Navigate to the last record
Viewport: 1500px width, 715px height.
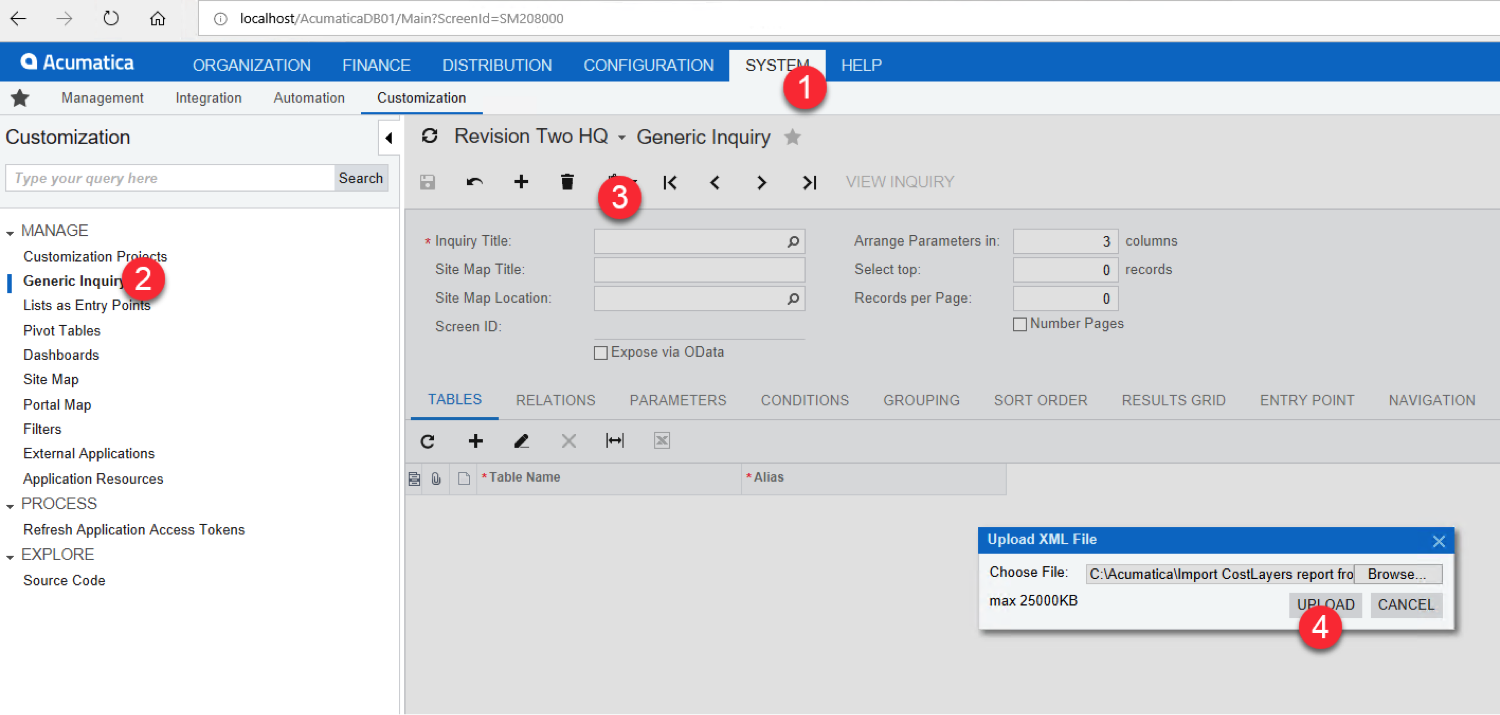coord(810,182)
